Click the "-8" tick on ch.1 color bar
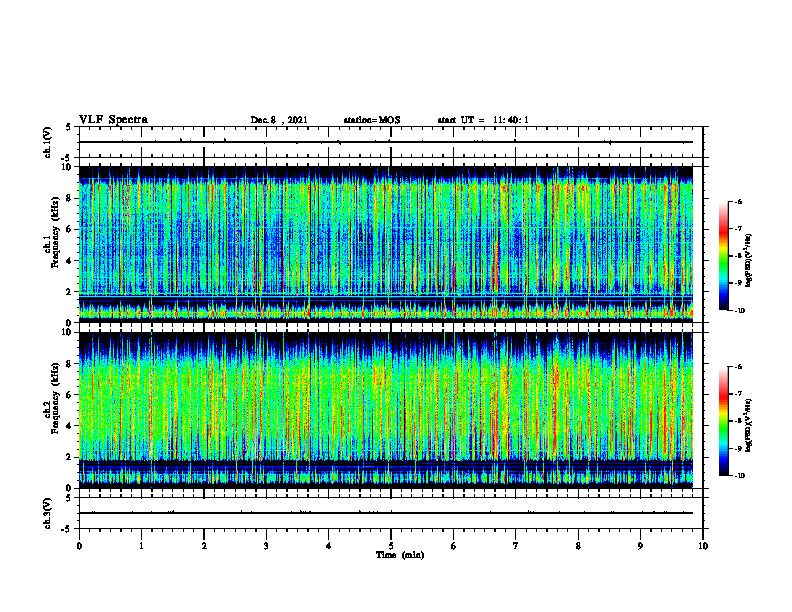792x612 pixels. 738,256
